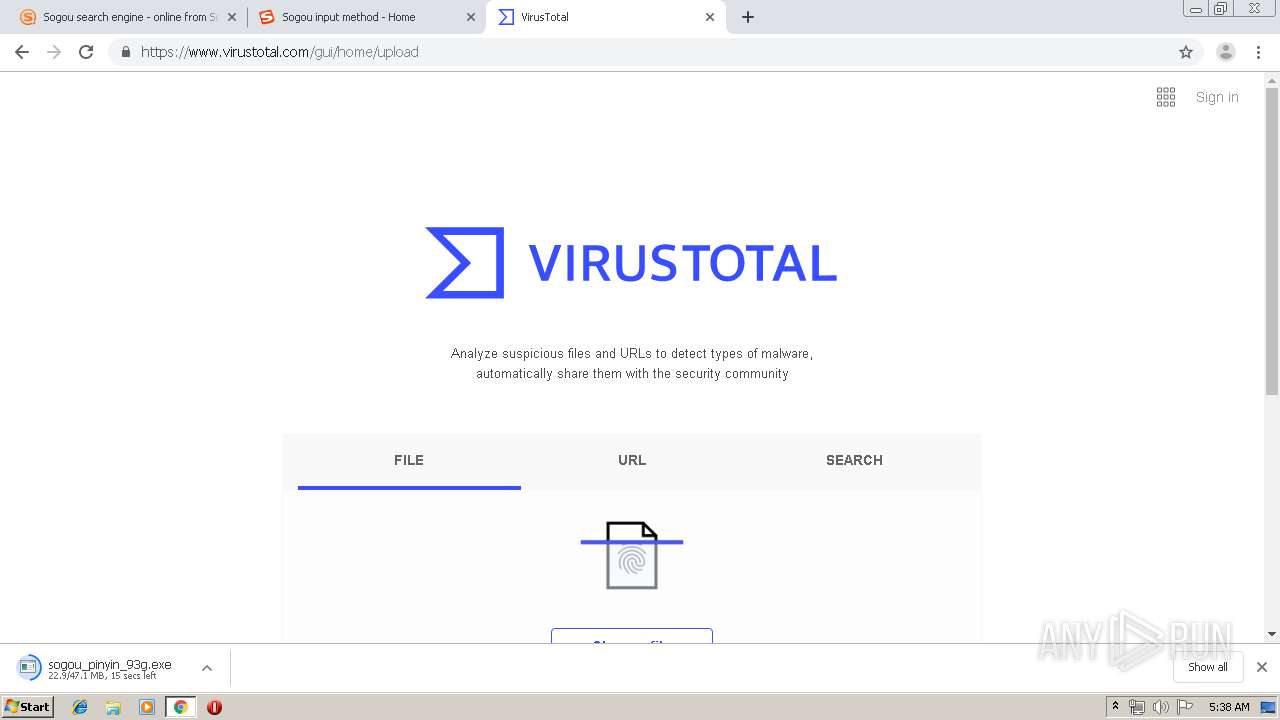Close the VirusTotal tab
This screenshot has width=1280, height=720.
point(710,17)
